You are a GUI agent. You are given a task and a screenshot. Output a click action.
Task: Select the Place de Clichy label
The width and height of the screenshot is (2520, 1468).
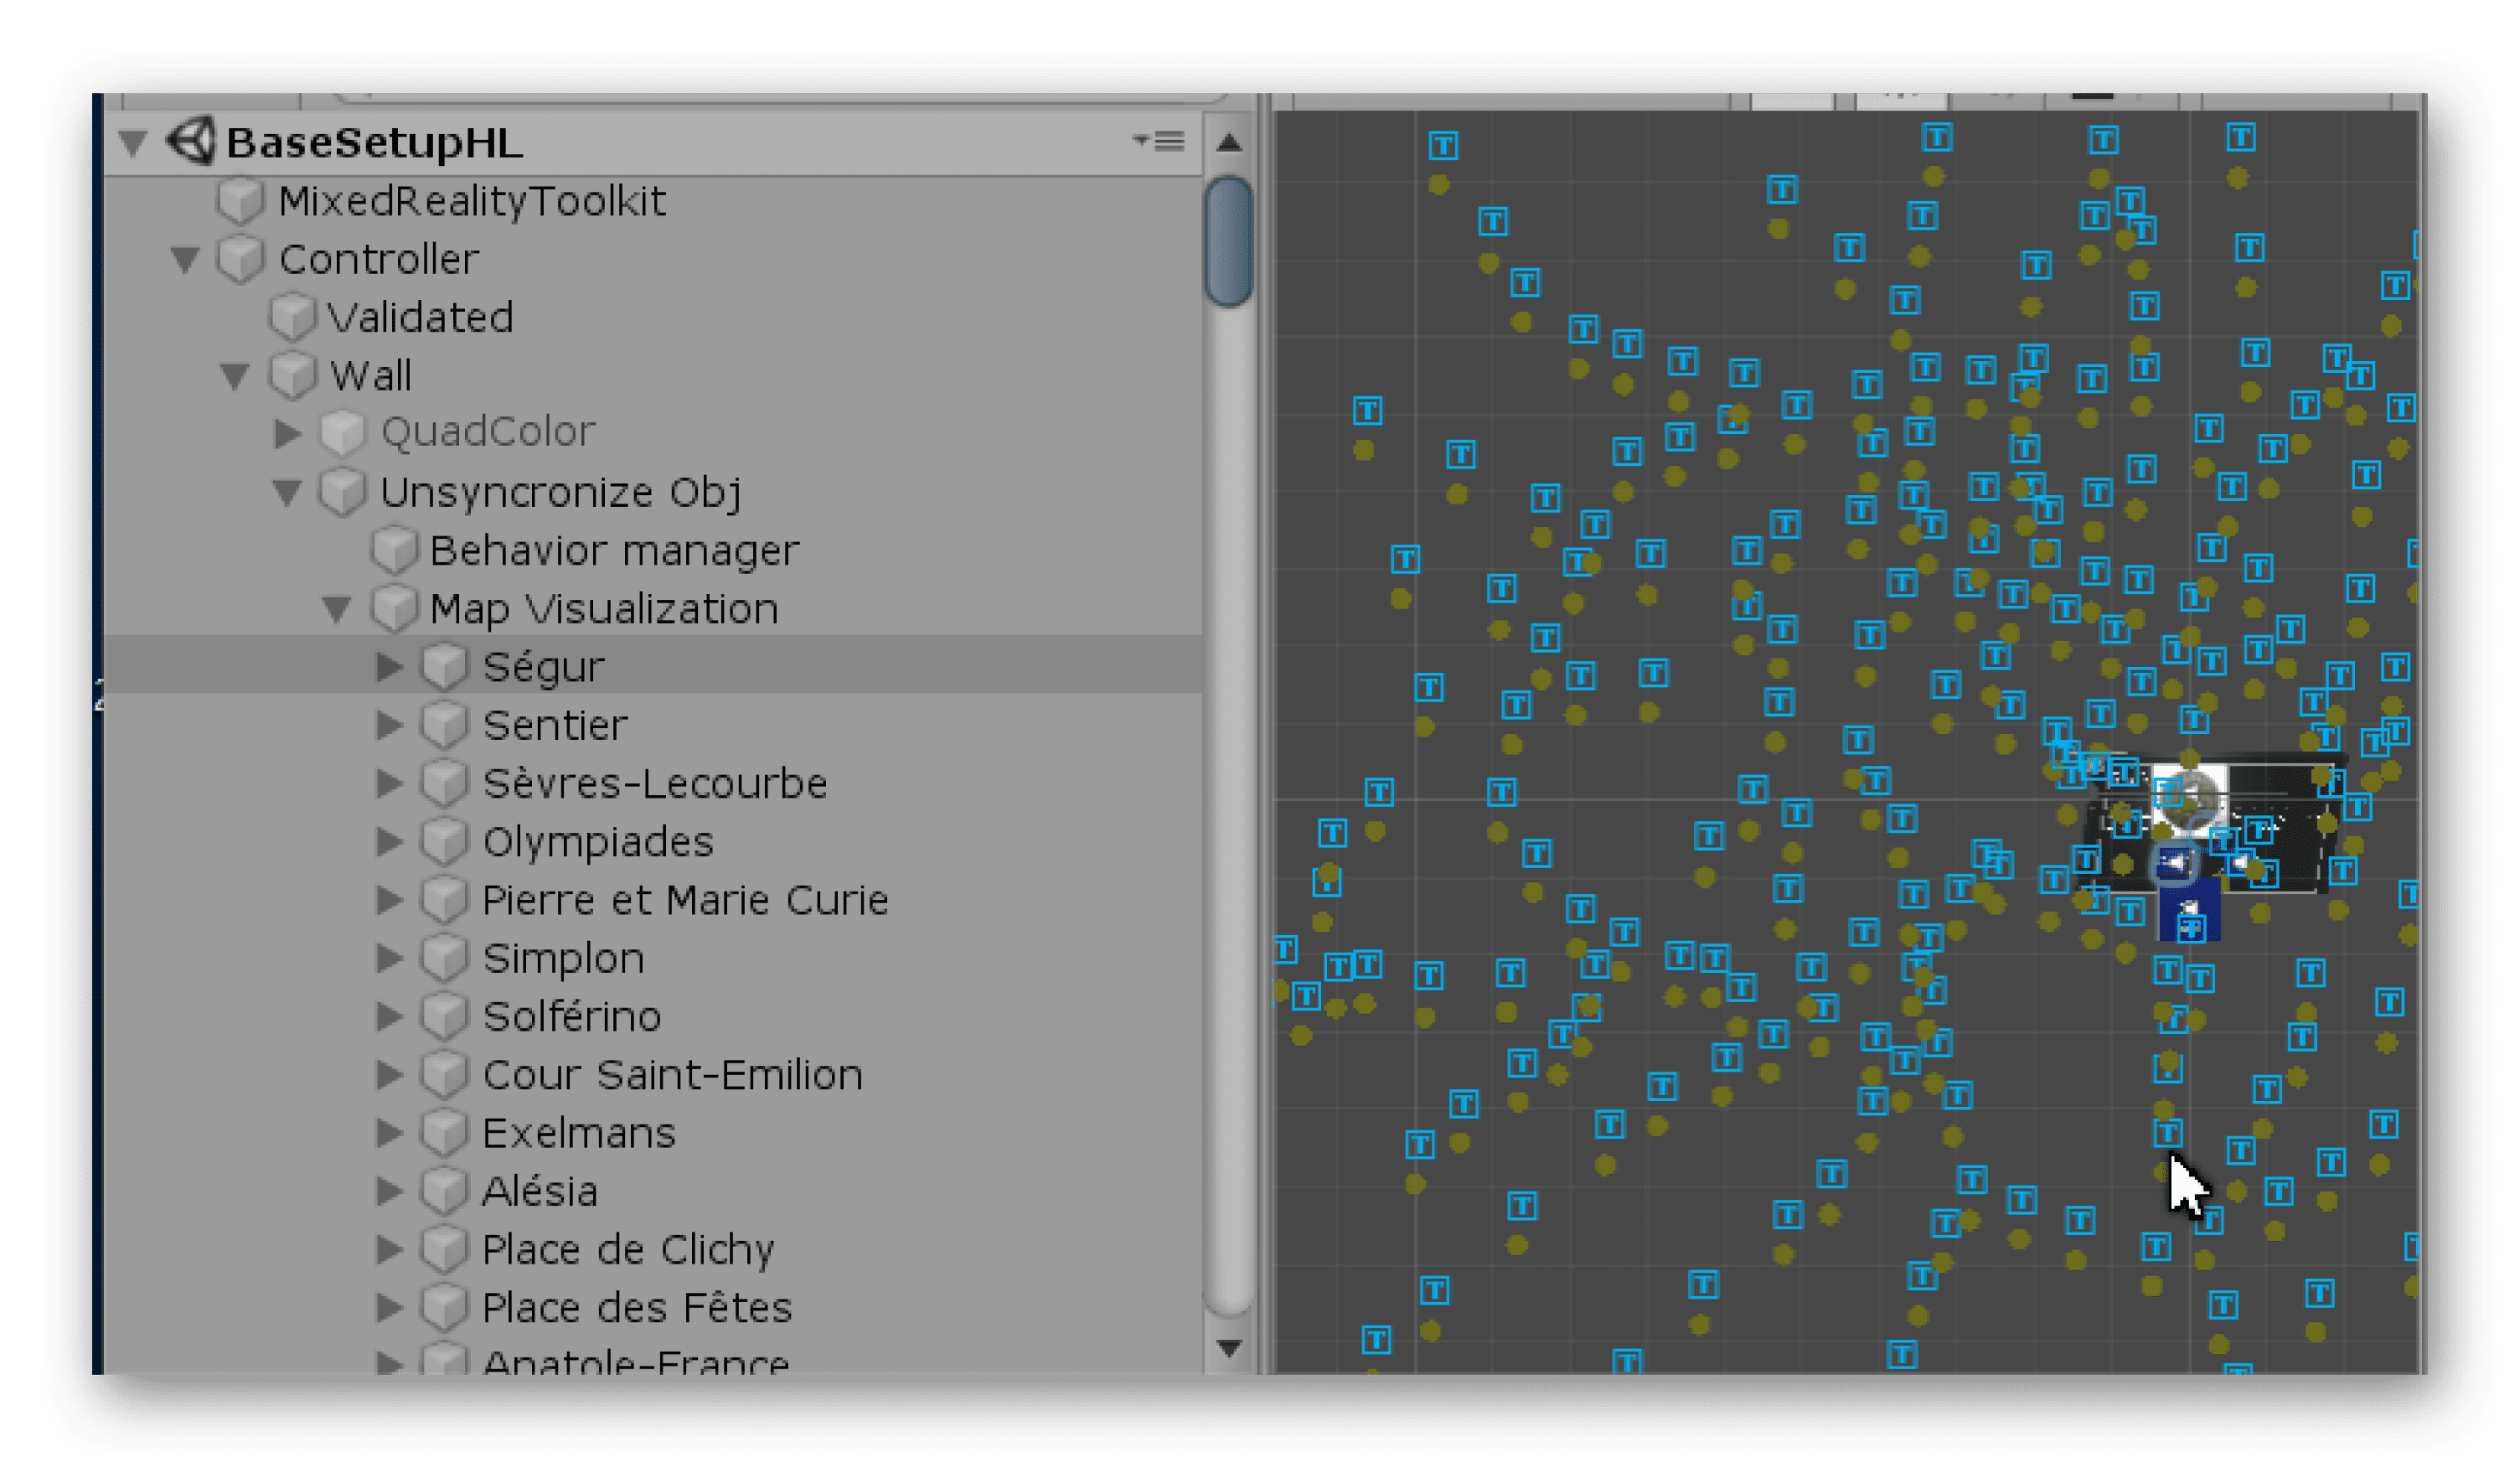(x=629, y=1251)
